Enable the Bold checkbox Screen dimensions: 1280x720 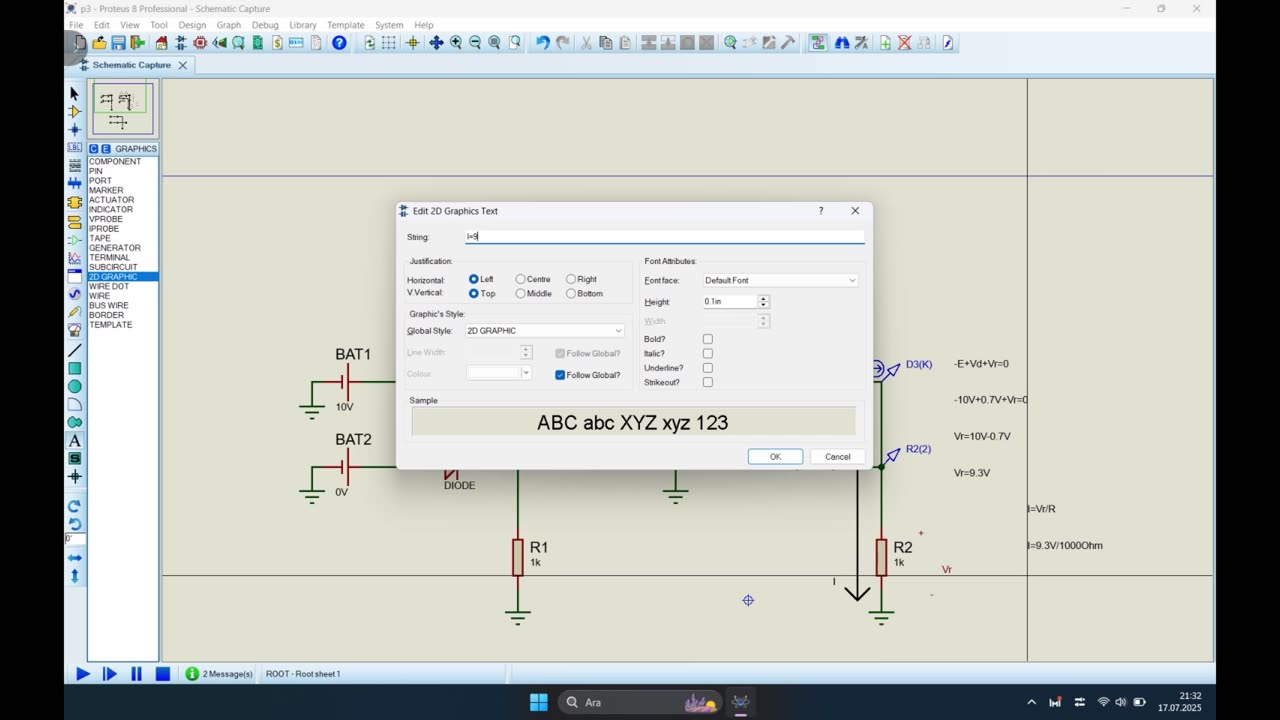click(708, 339)
